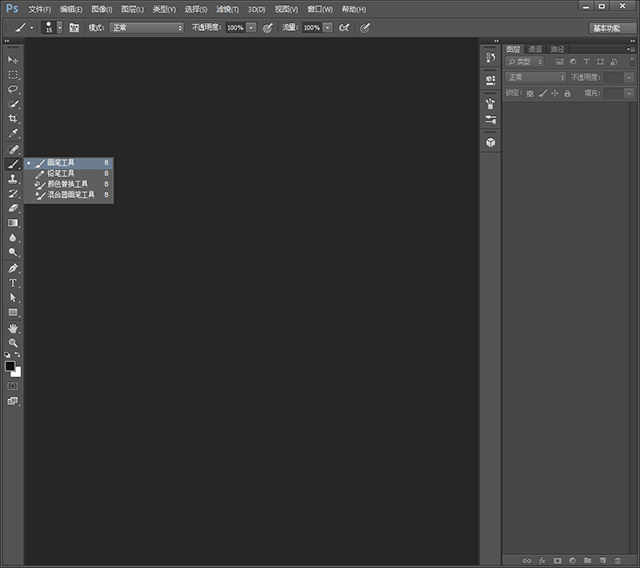
Task: Open the opacity 100% dropdown arrow
Action: pyautogui.click(x=252, y=27)
